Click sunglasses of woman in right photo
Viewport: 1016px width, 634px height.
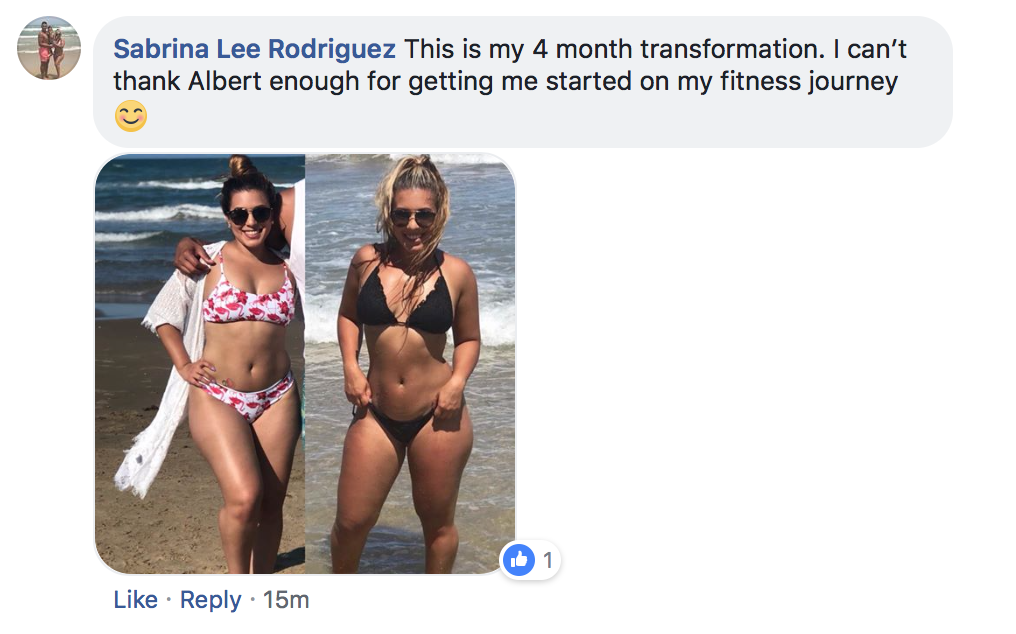tap(413, 217)
